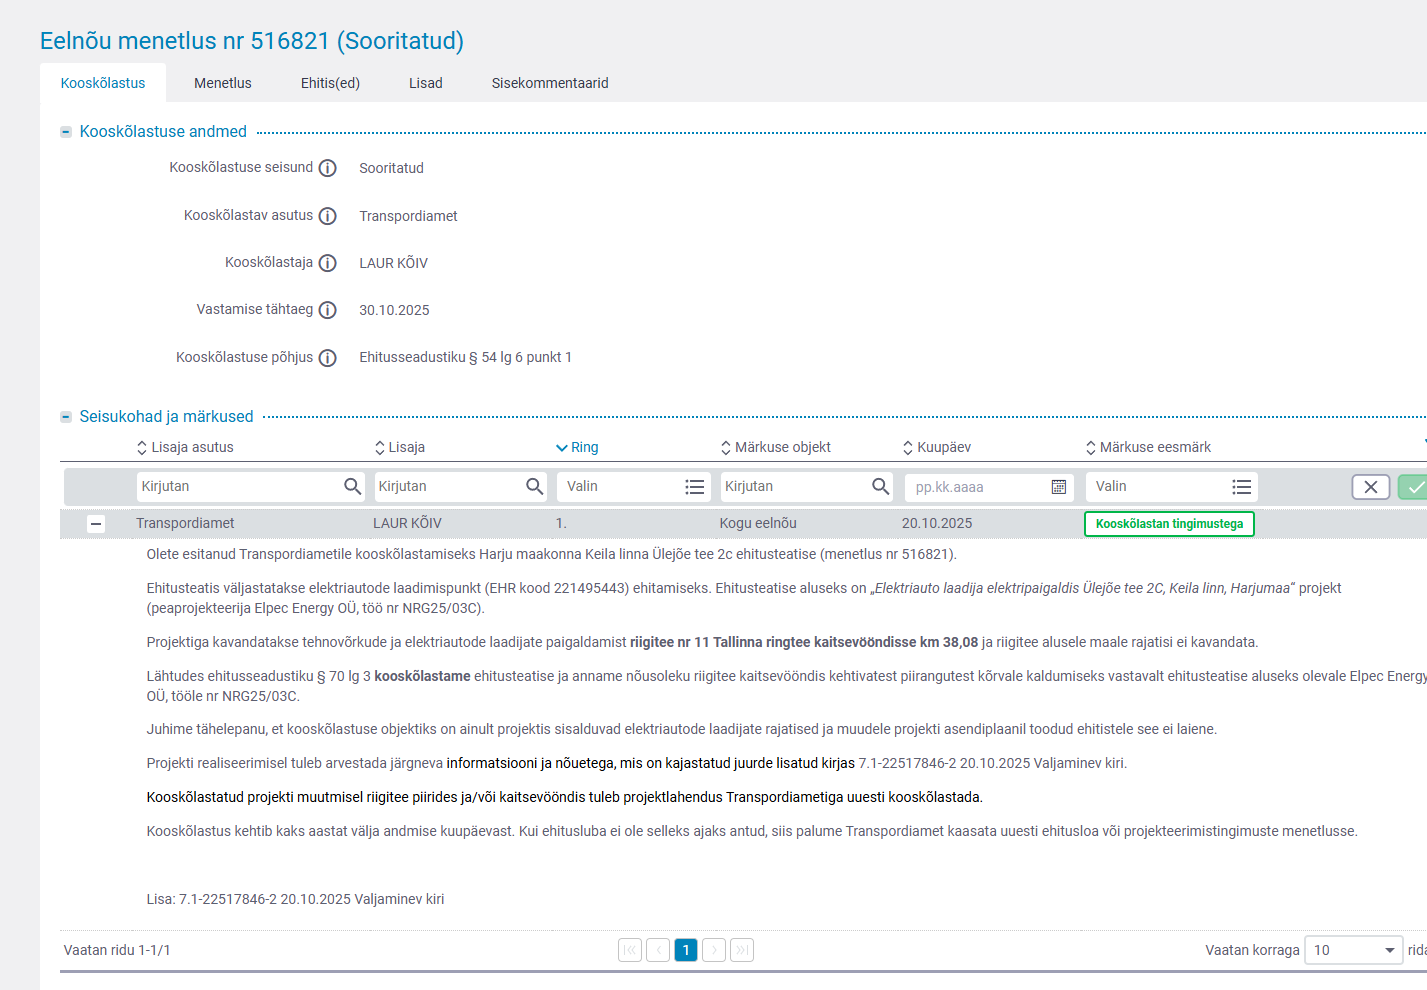The width and height of the screenshot is (1427, 990).
Task: Click info icon next to Vastamise tähtaeg
Action: click(327, 310)
